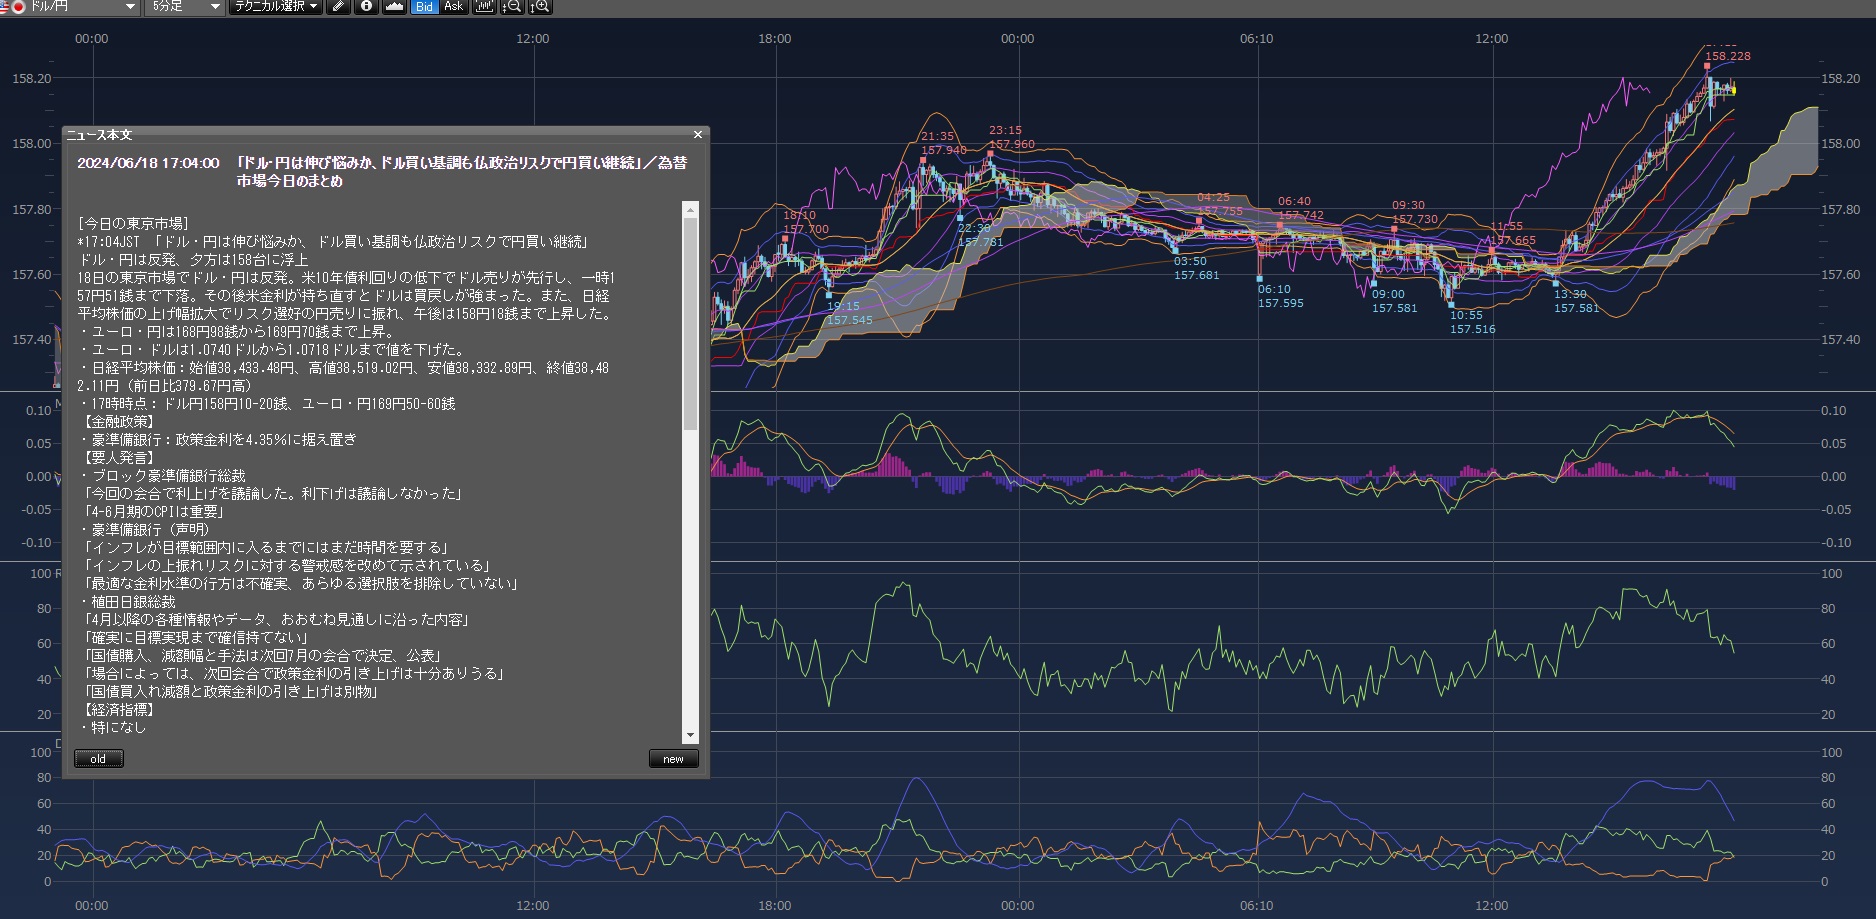Close the ニュース本文 news window
The height and width of the screenshot is (919, 1876).
(698, 134)
